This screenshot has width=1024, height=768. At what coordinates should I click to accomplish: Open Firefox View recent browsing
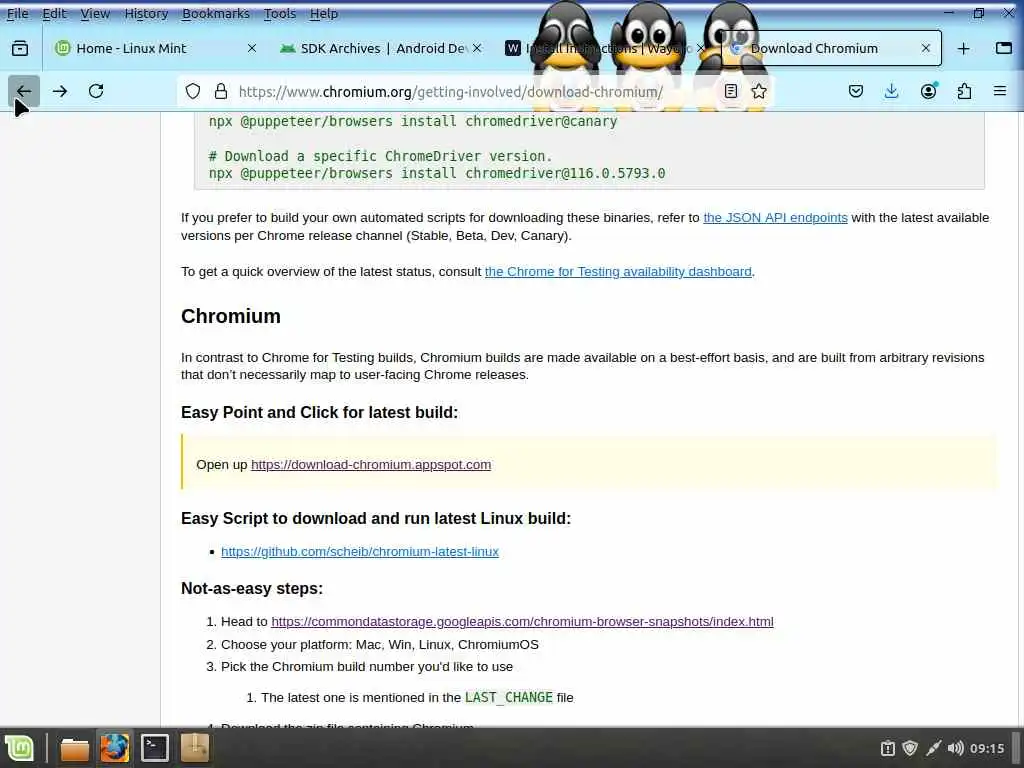click(x=20, y=48)
